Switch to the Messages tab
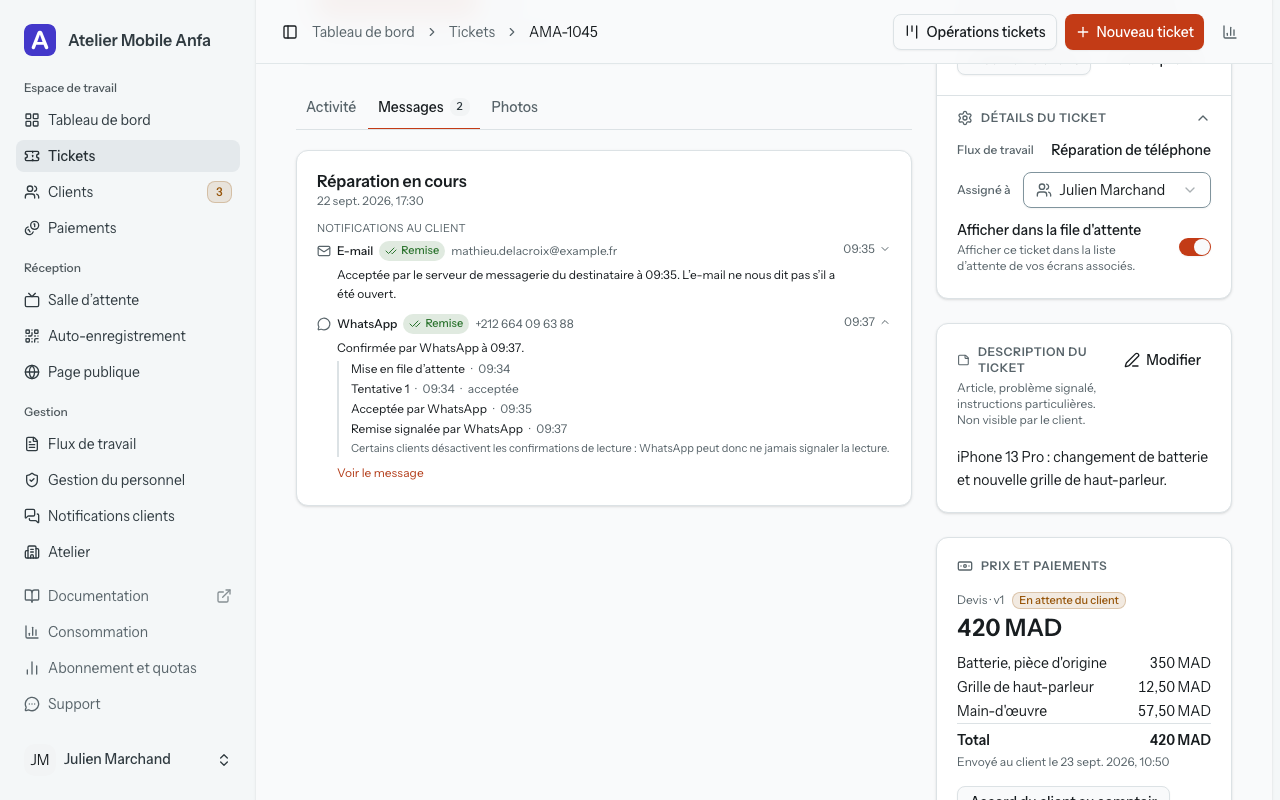Screen dimensions: 1280x800 pos(424,107)
